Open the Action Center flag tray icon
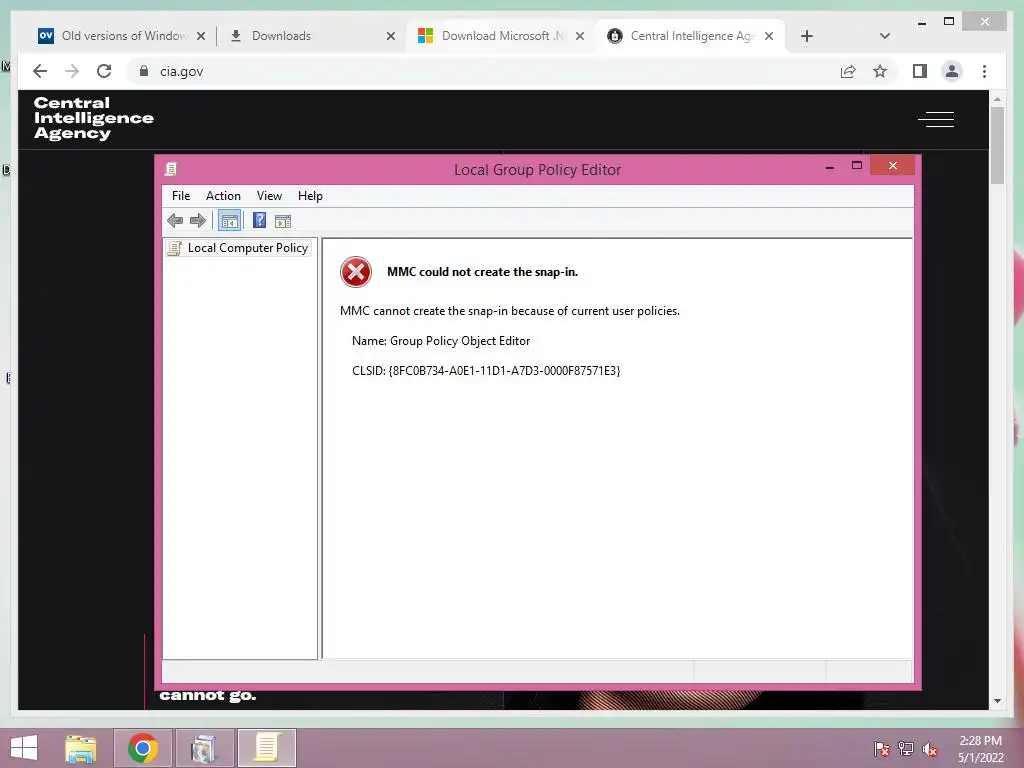Viewport: 1024px width, 768px height. click(882, 749)
